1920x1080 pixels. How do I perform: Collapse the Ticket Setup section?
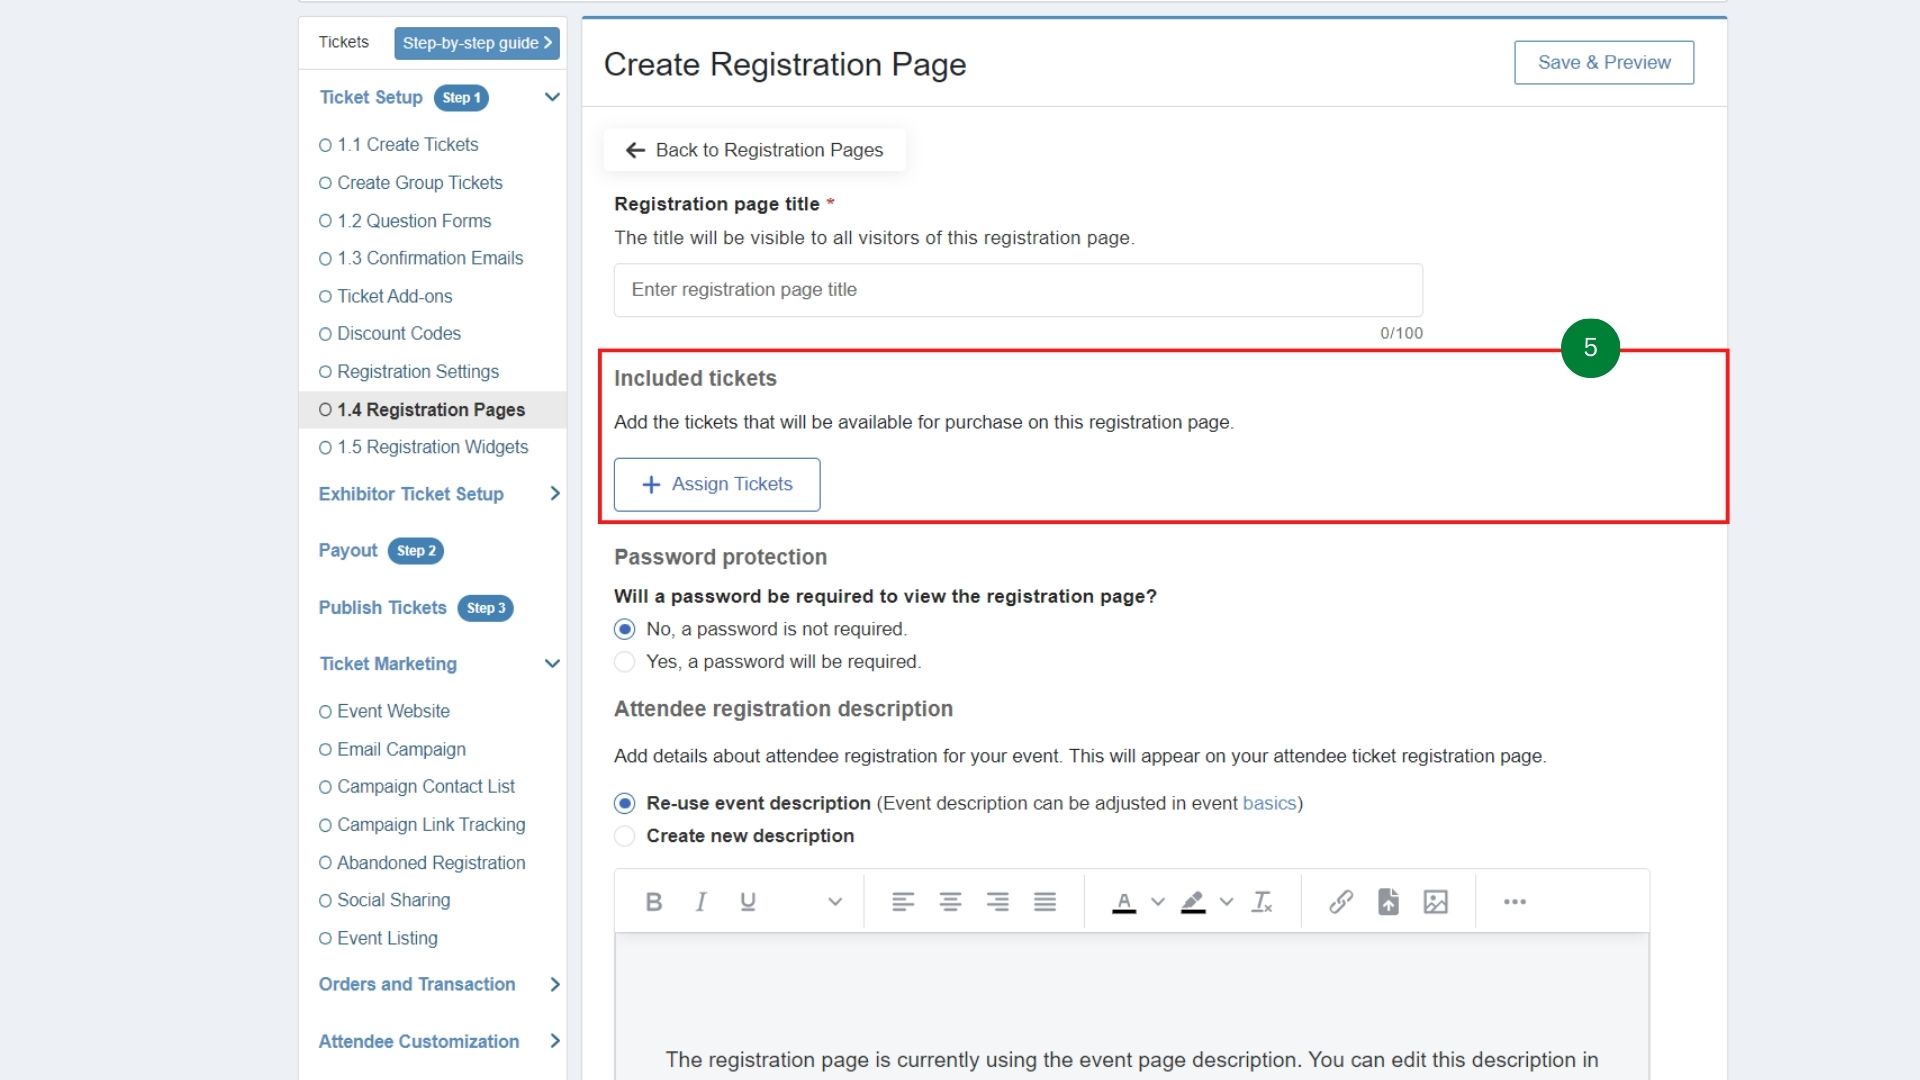point(552,97)
